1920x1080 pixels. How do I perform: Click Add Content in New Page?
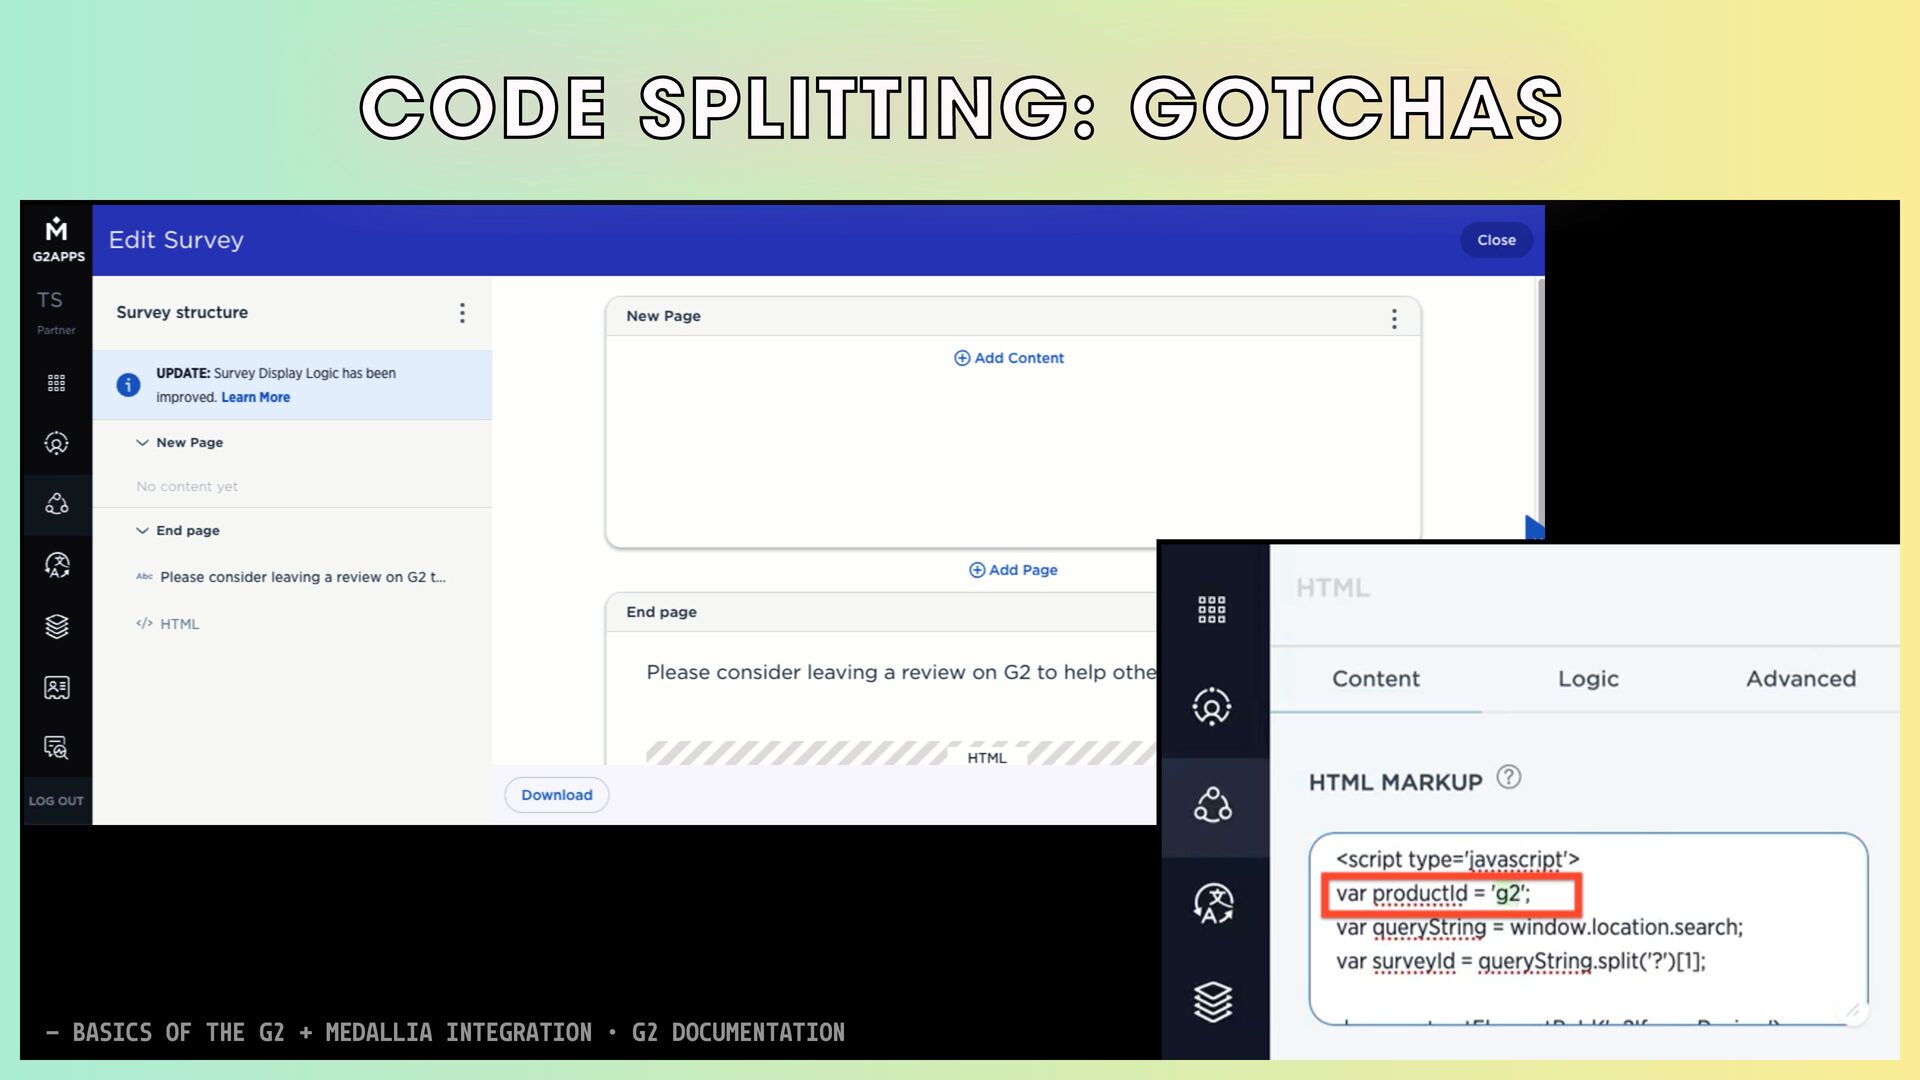pyautogui.click(x=1009, y=358)
